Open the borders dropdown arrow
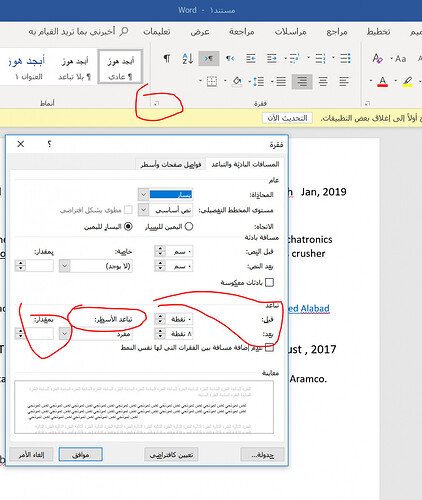 [200, 81]
